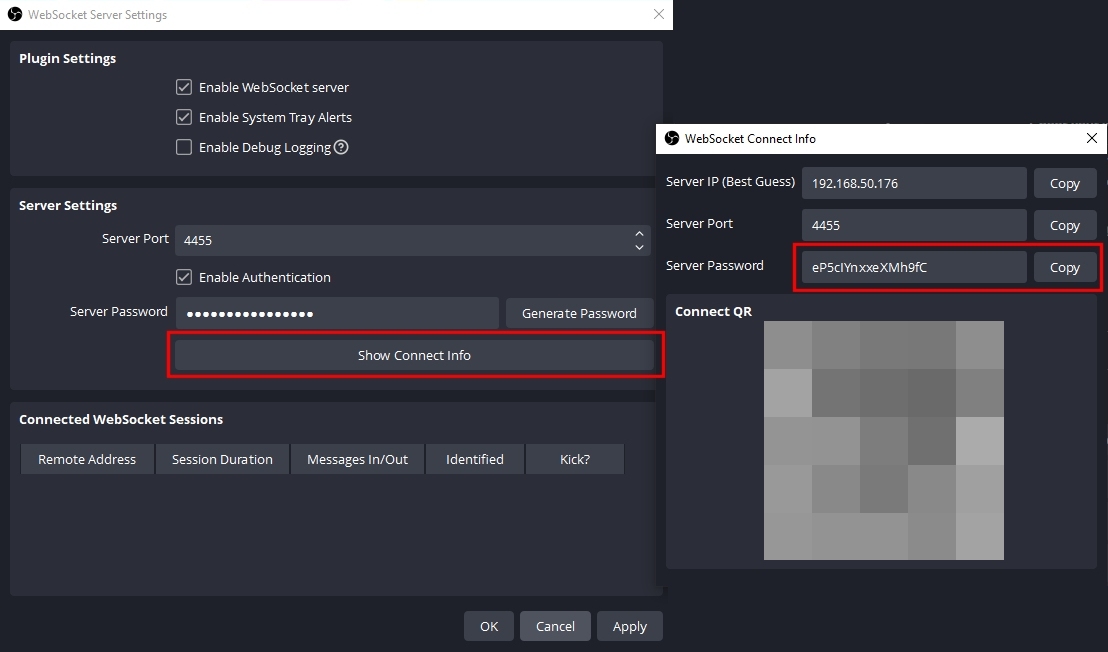Select the Remote Address column header
This screenshot has height=652, width=1108.
87,459
